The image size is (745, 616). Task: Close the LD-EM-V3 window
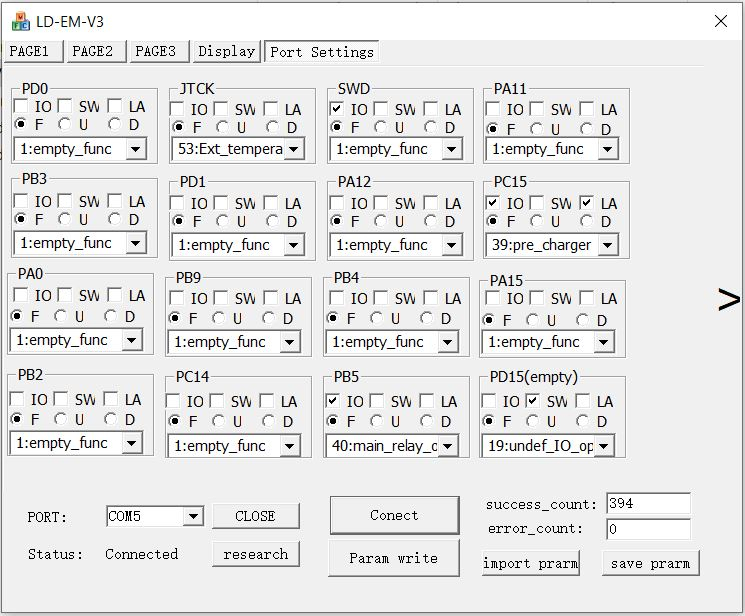coord(719,20)
